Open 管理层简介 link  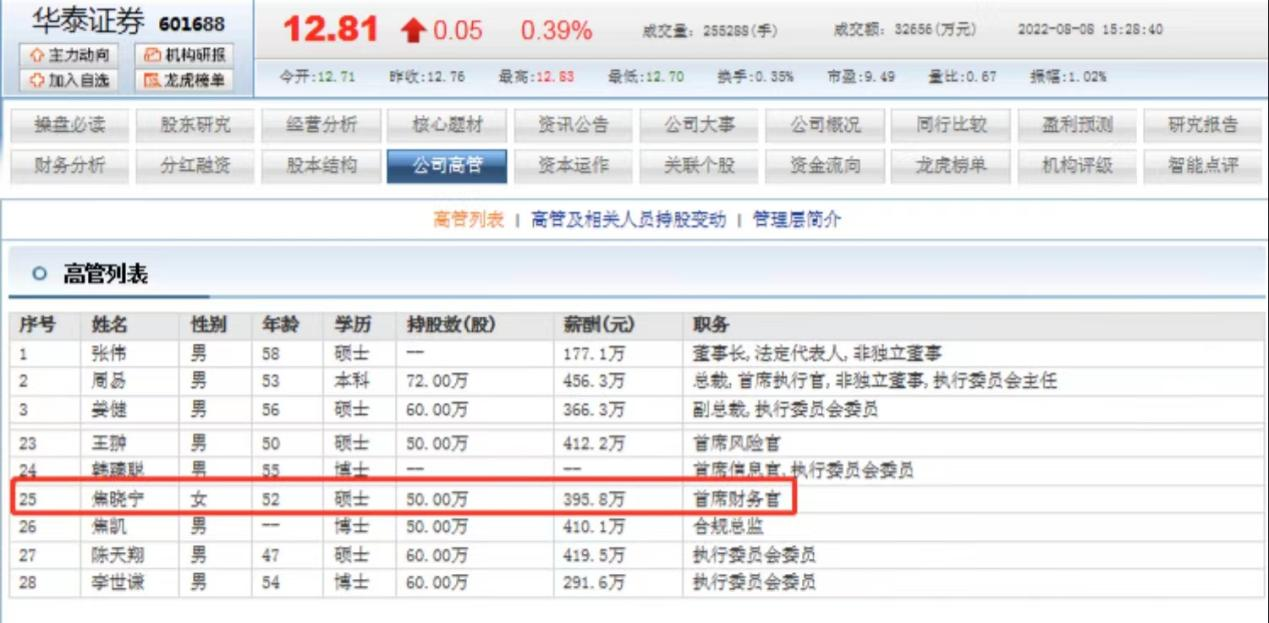tap(797, 220)
